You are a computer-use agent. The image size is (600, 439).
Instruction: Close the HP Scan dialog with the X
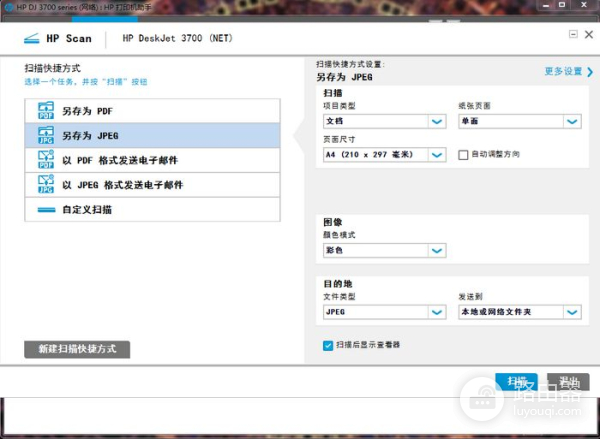coord(589,34)
